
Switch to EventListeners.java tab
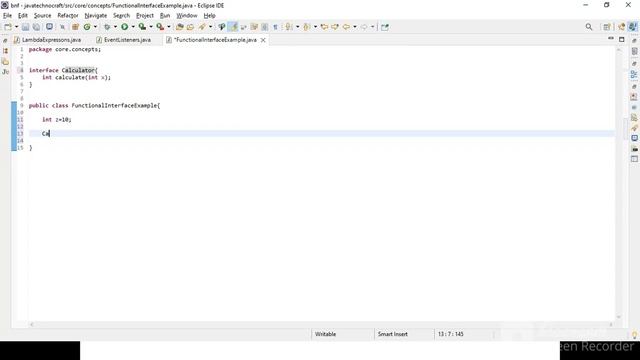point(124,40)
